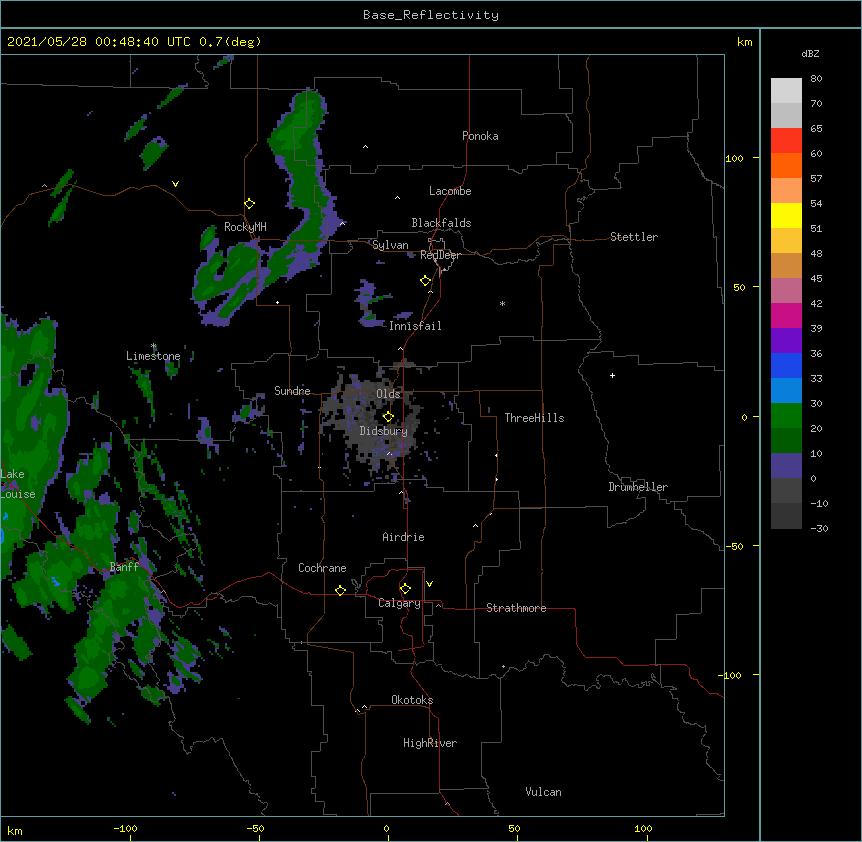862x842 pixels.
Task: Click the Strathmore label
Action: (516, 608)
